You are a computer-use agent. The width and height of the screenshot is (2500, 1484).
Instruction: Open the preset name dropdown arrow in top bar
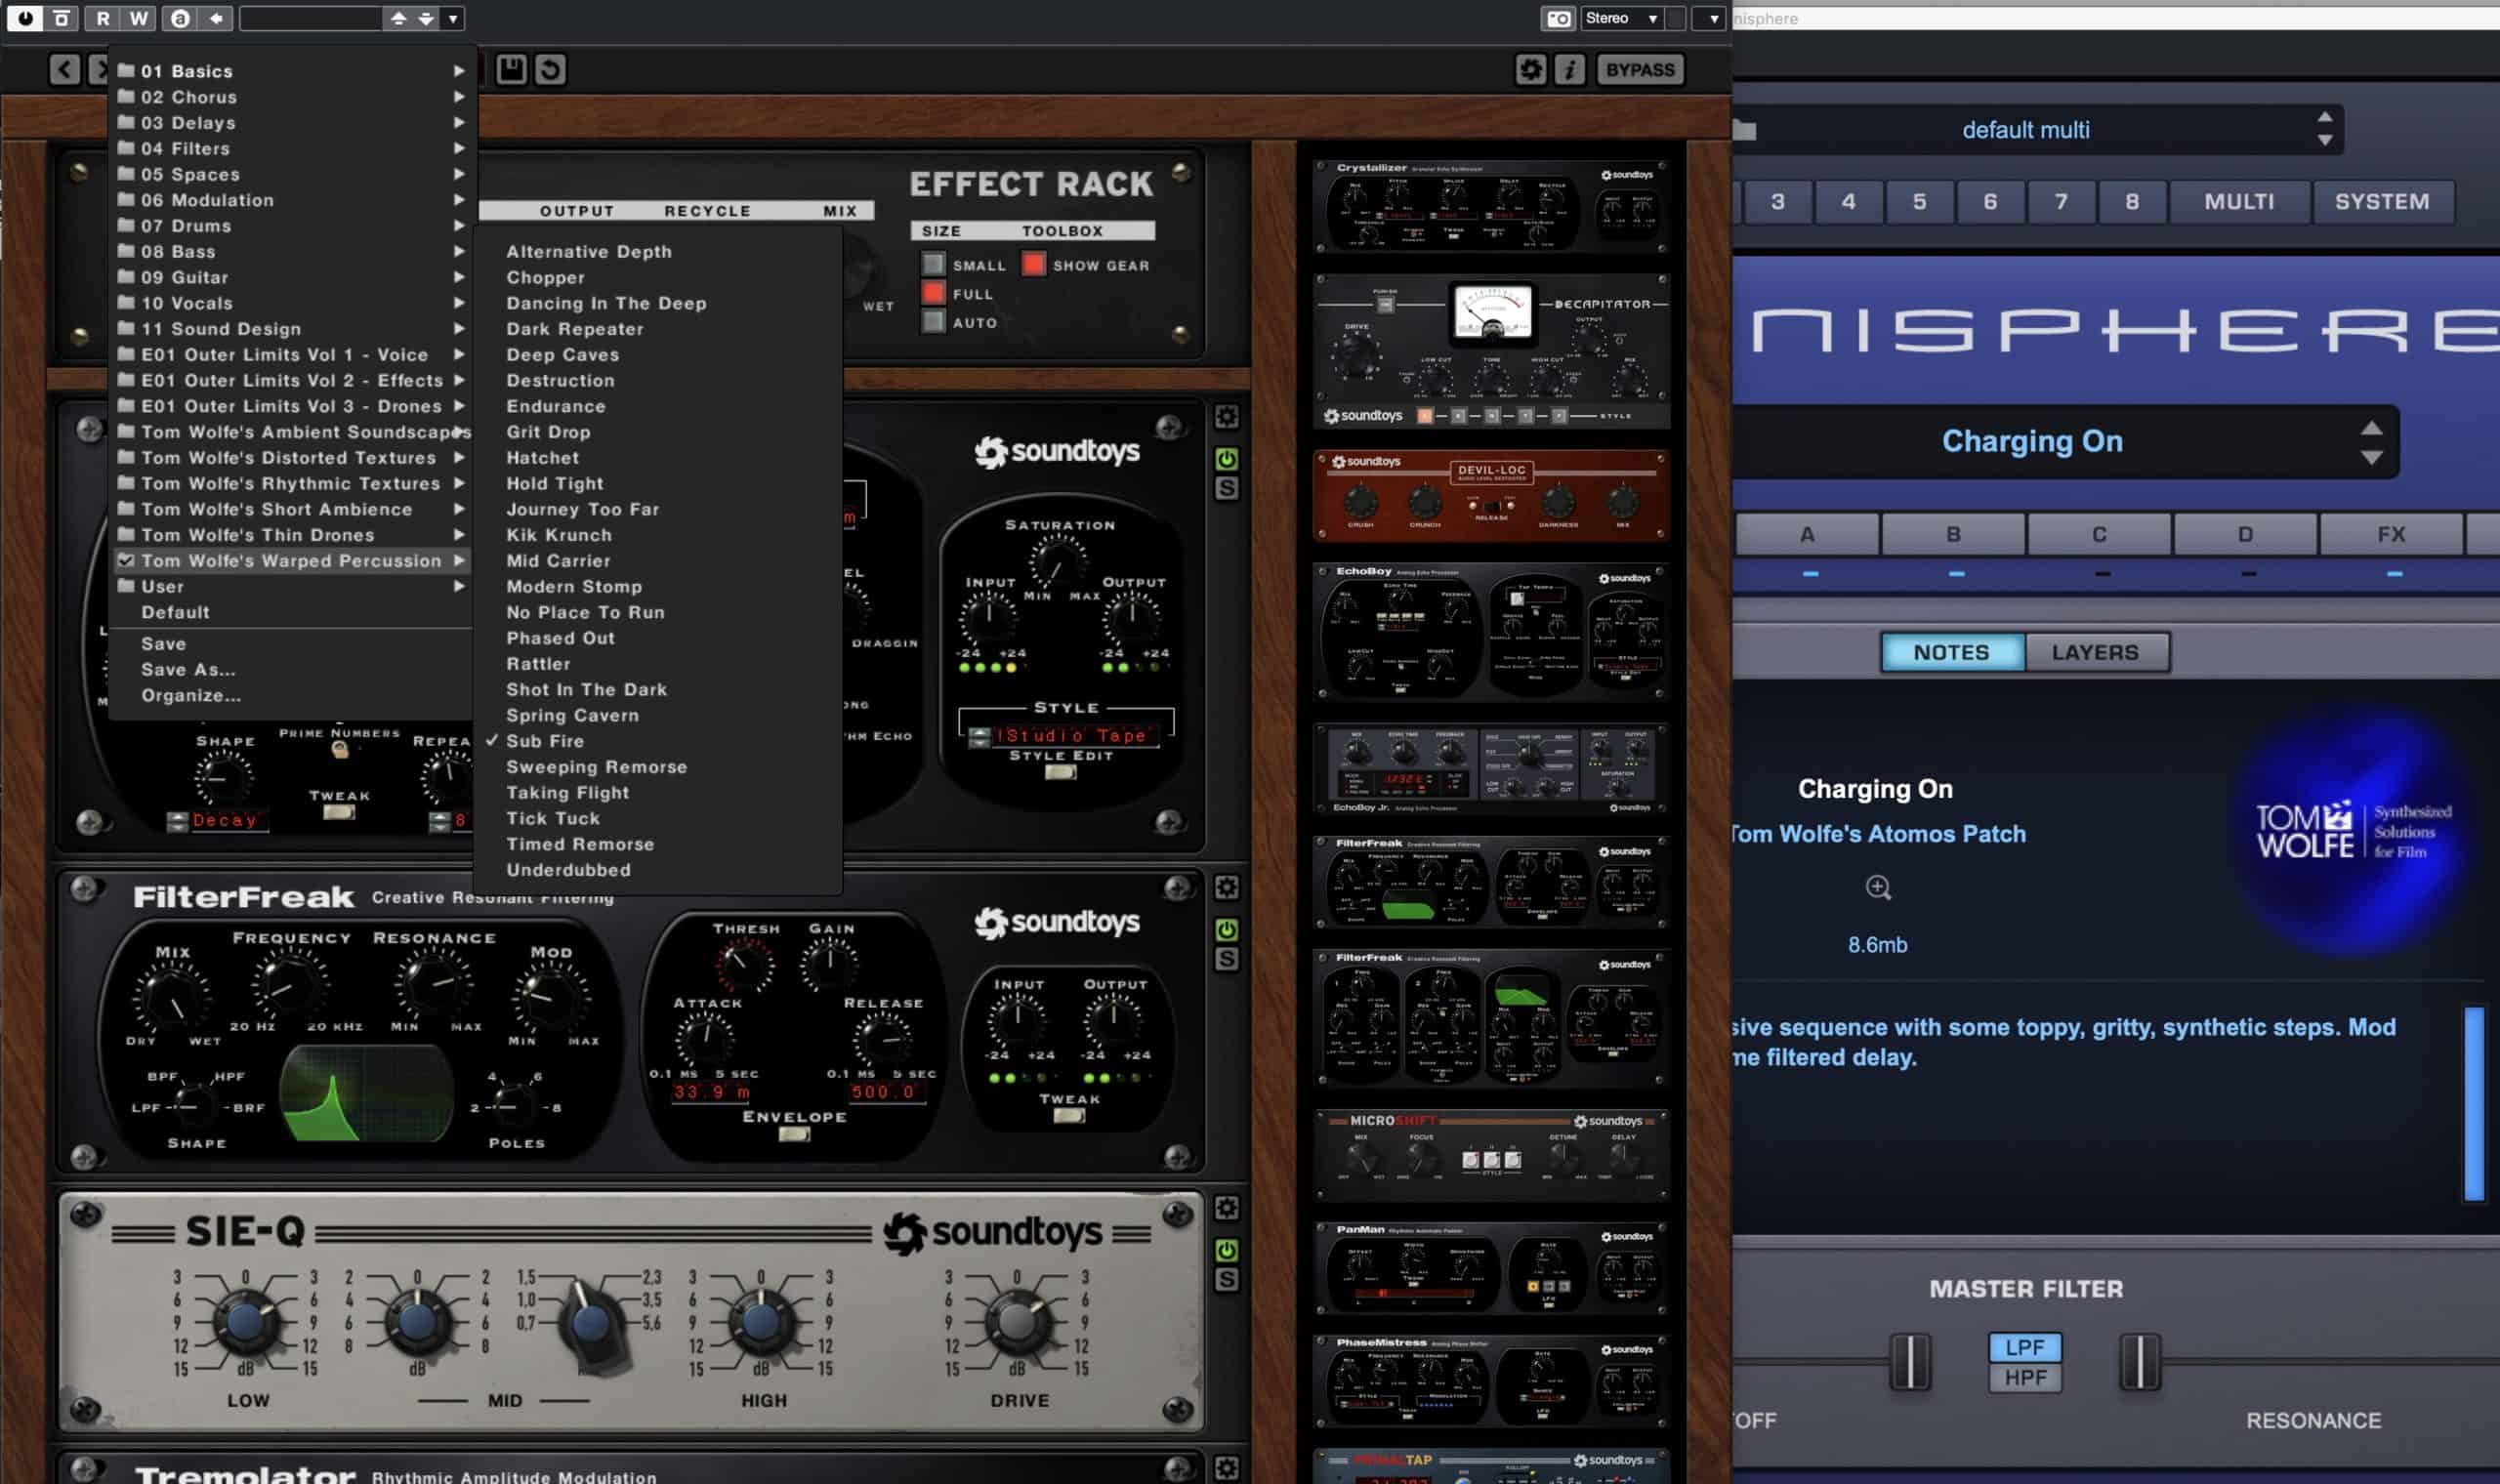coord(453,18)
